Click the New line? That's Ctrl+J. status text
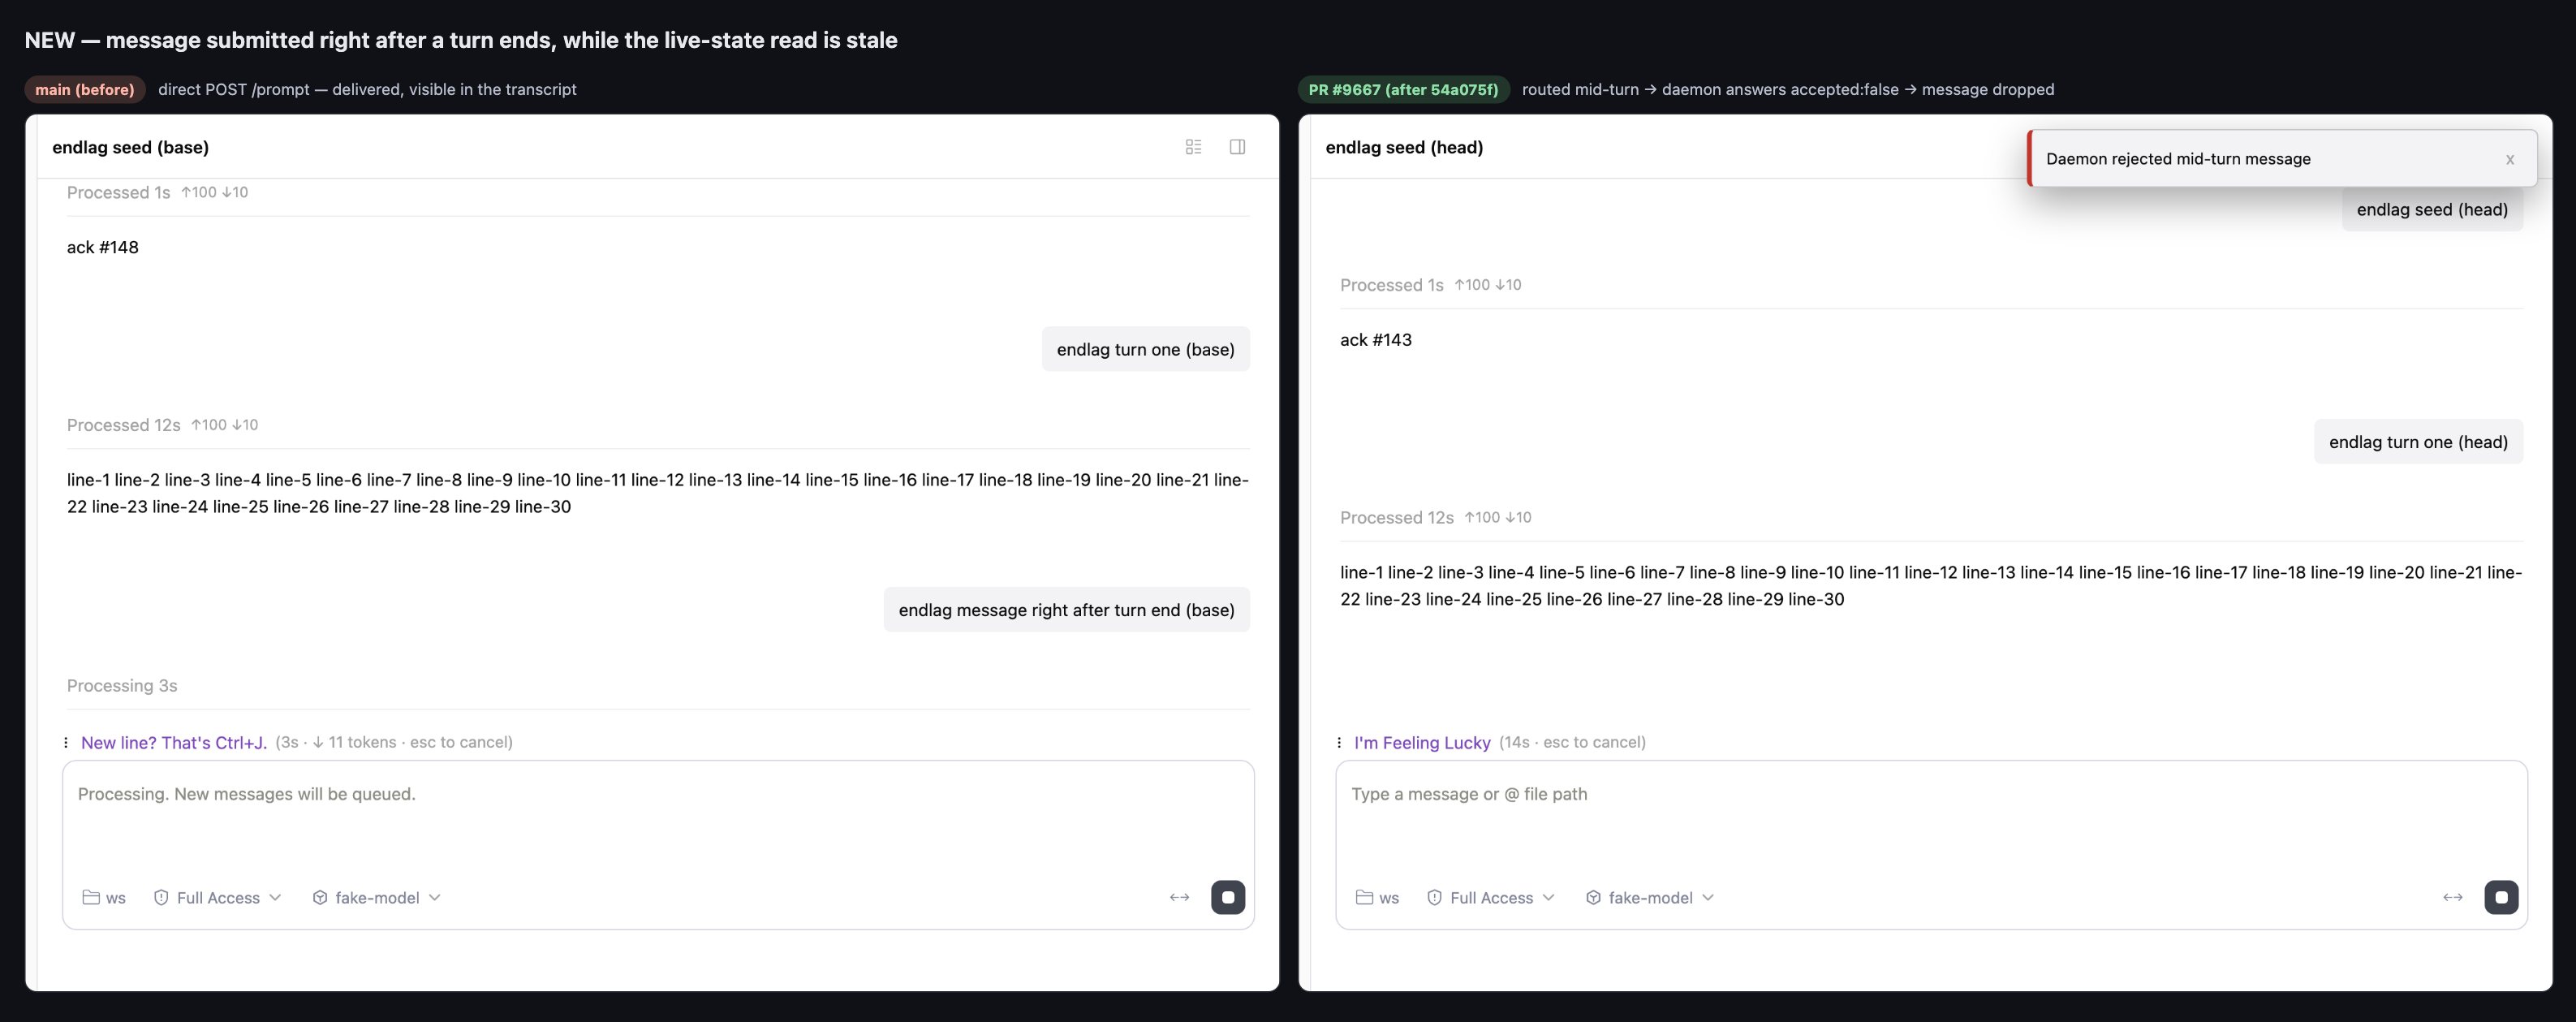 click(x=174, y=742)
